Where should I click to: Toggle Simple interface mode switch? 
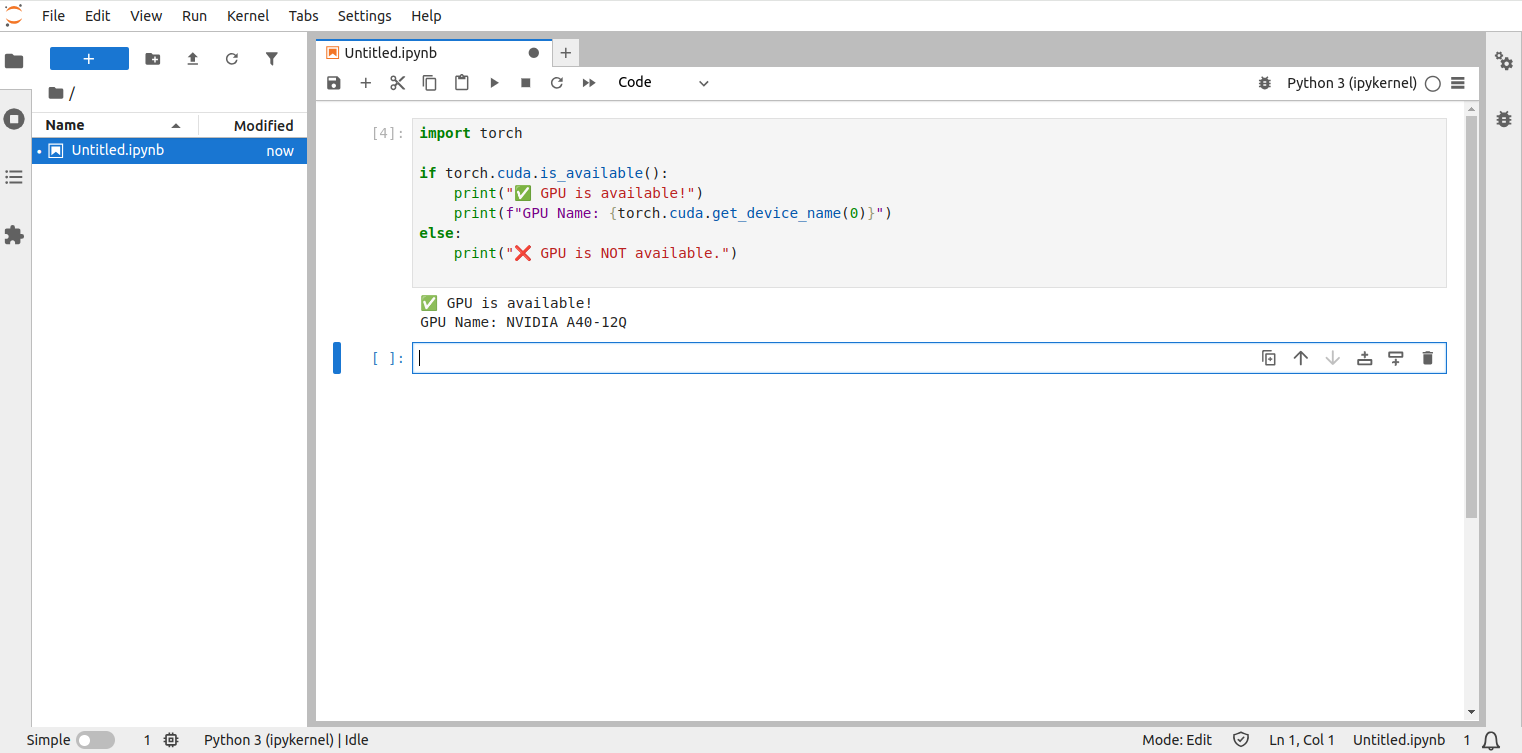(95, 740)
